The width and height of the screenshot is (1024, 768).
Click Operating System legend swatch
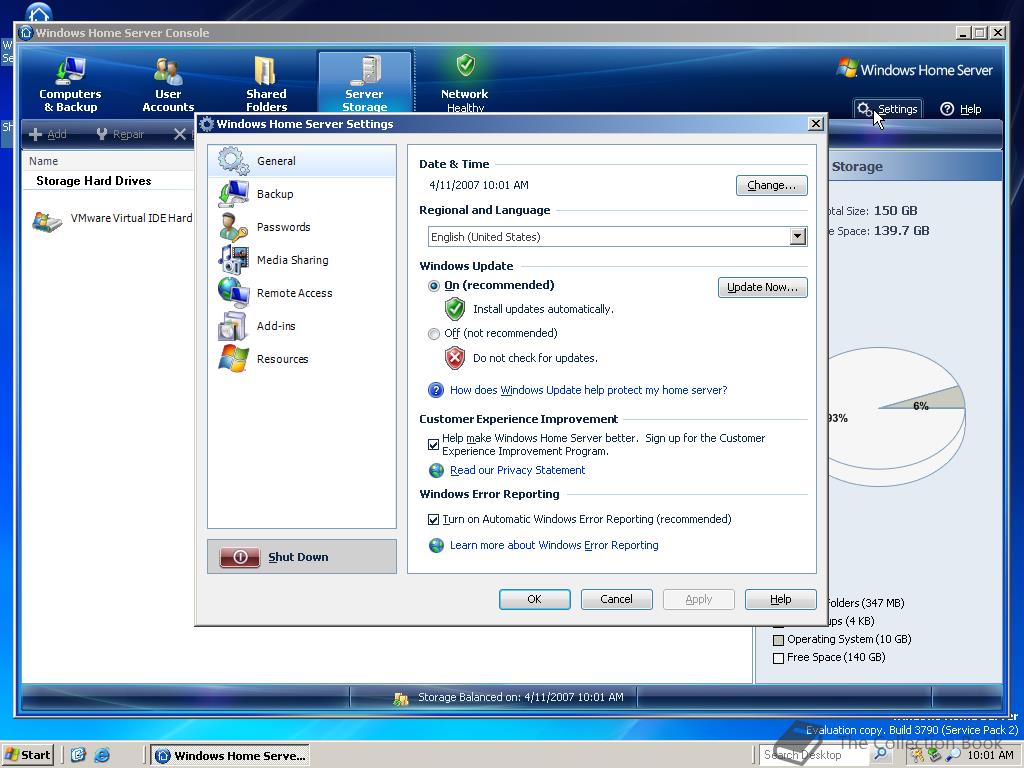coord(778,640)
